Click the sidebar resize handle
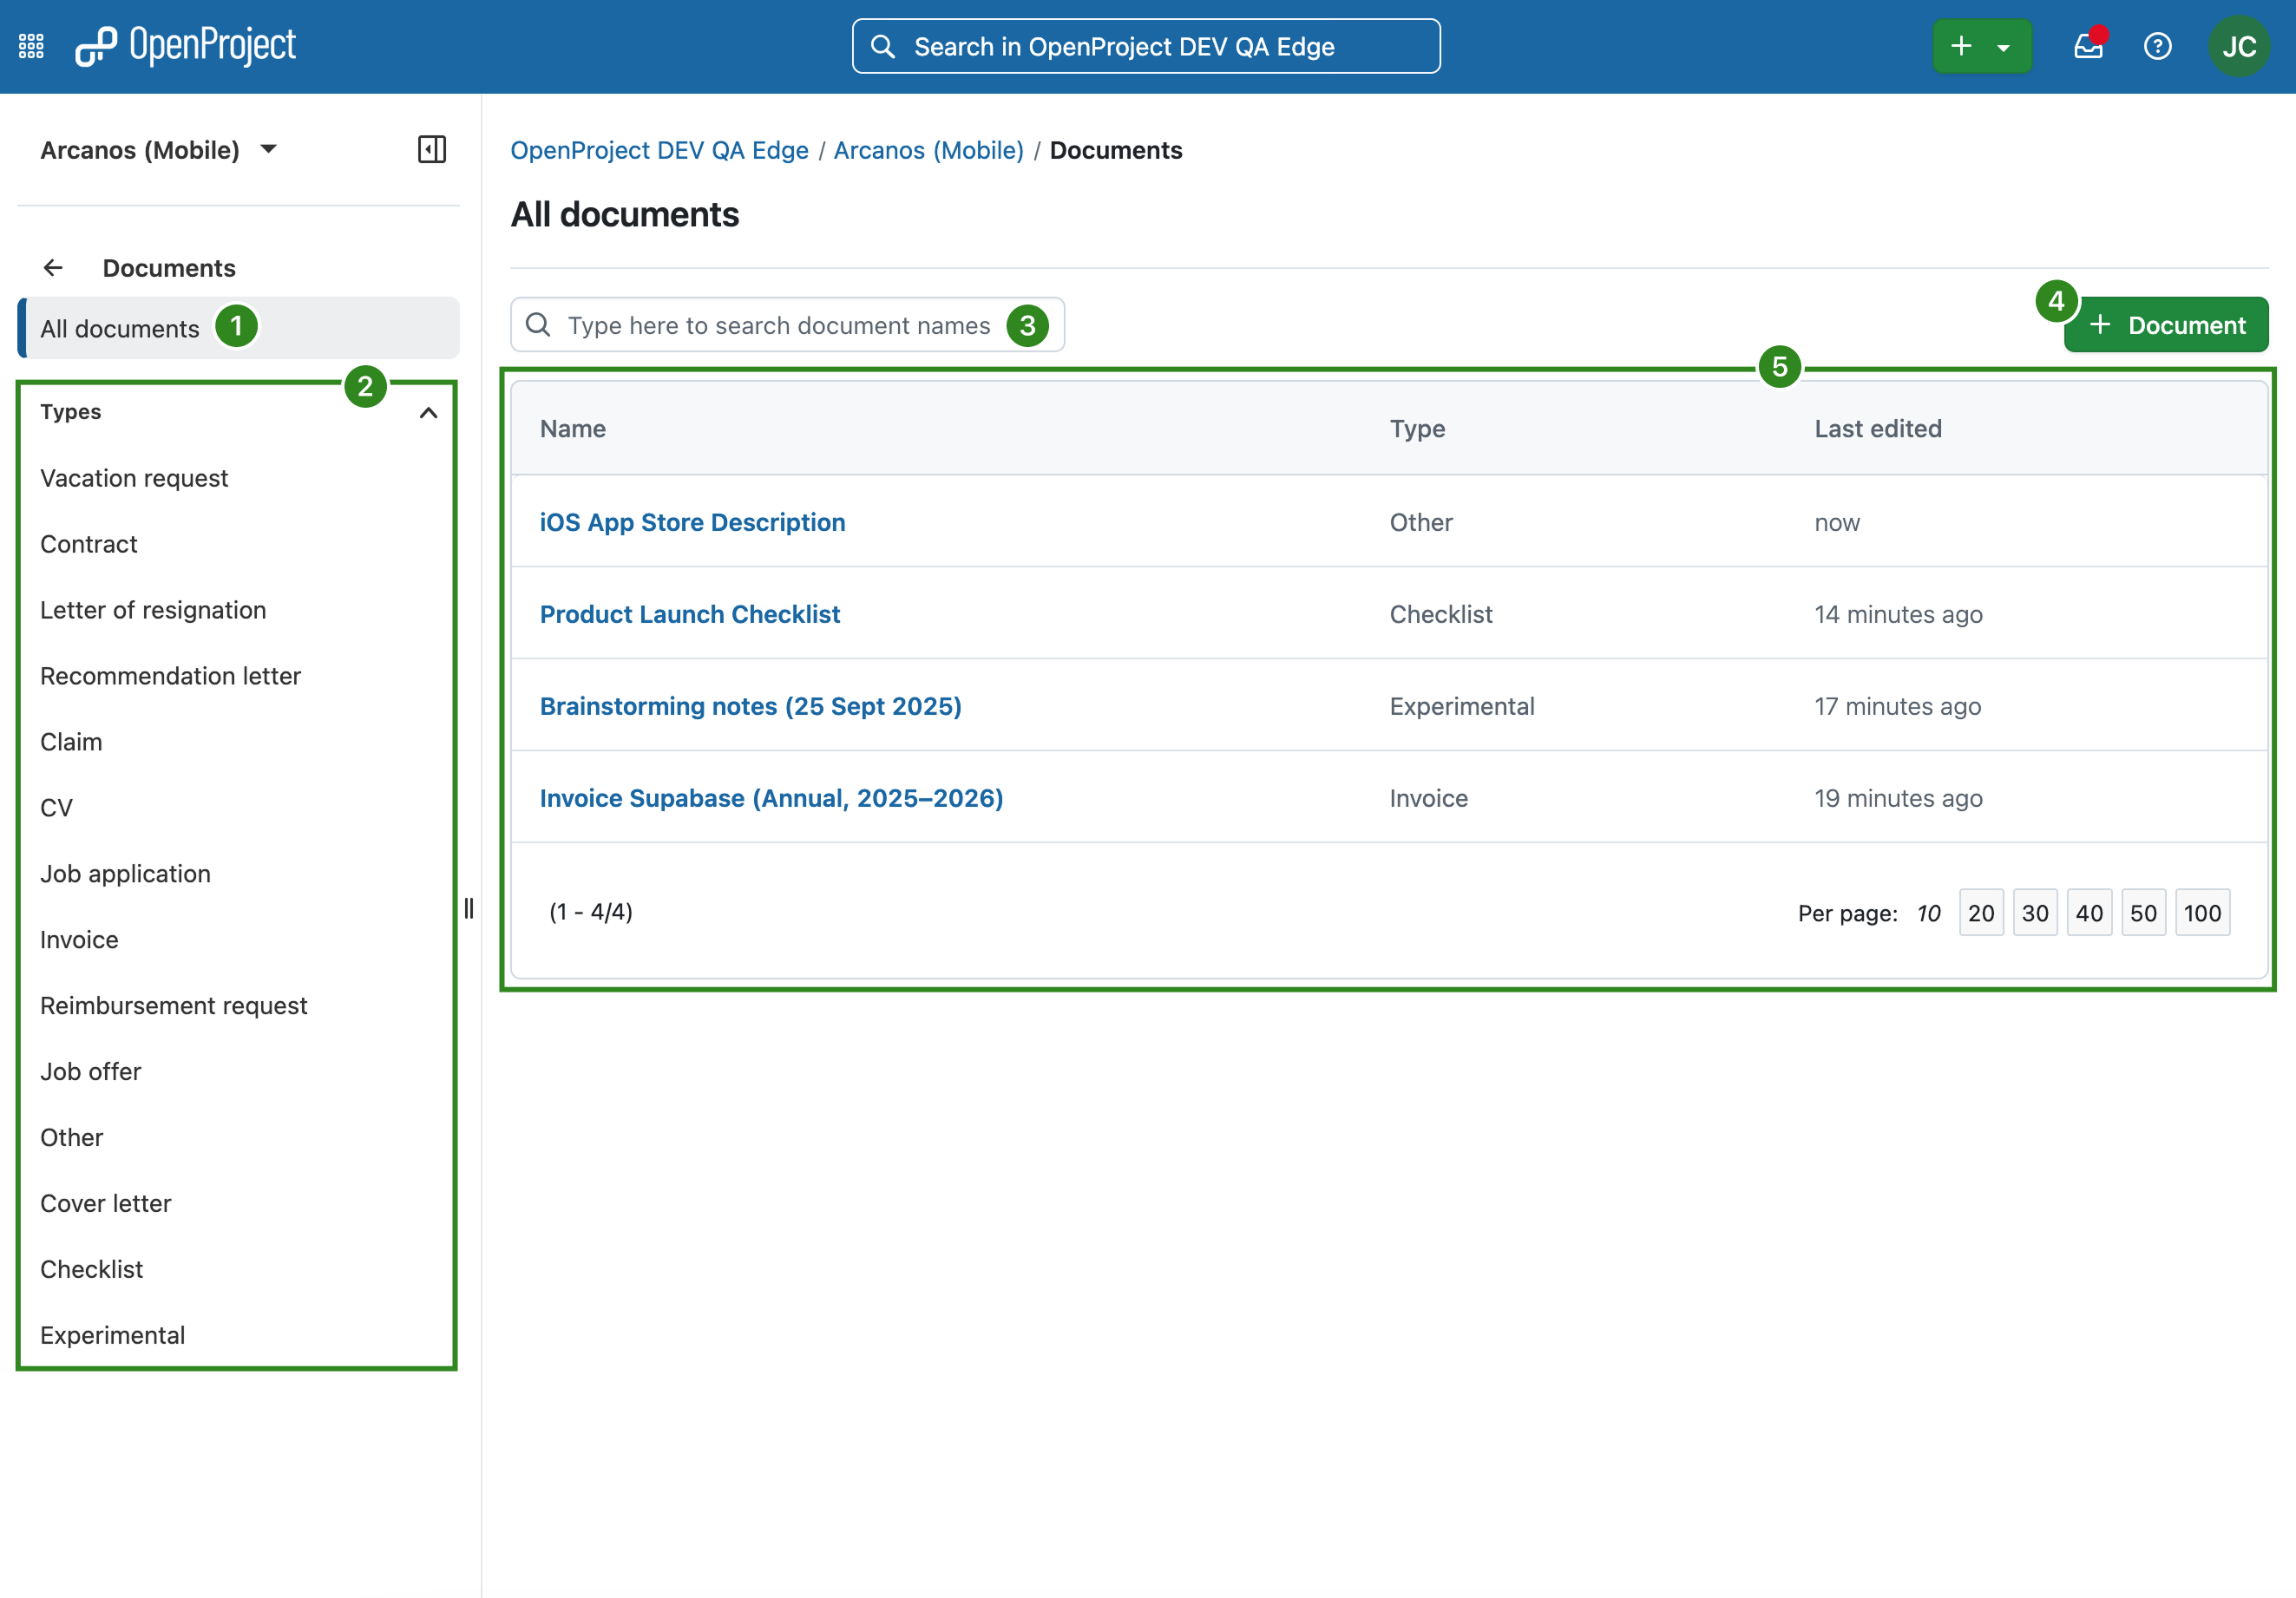Screen dimensions: 2296x1598 (469, 908)
